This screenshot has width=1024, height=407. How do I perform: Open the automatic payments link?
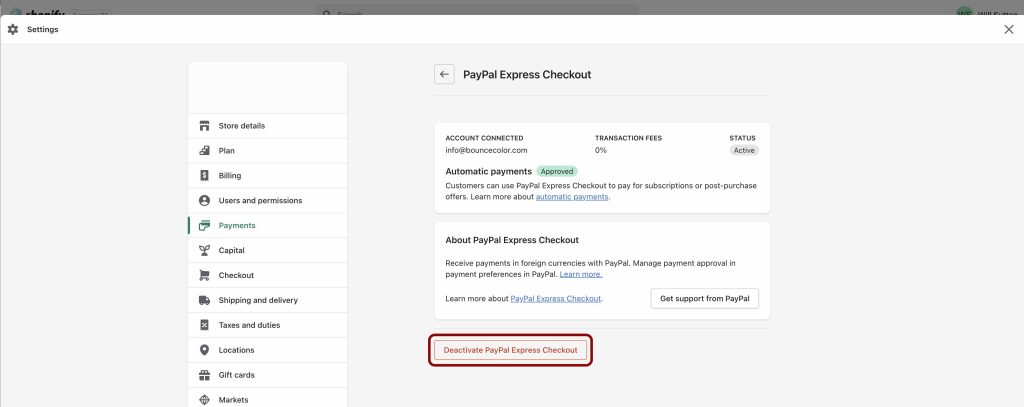pos(572,197)
